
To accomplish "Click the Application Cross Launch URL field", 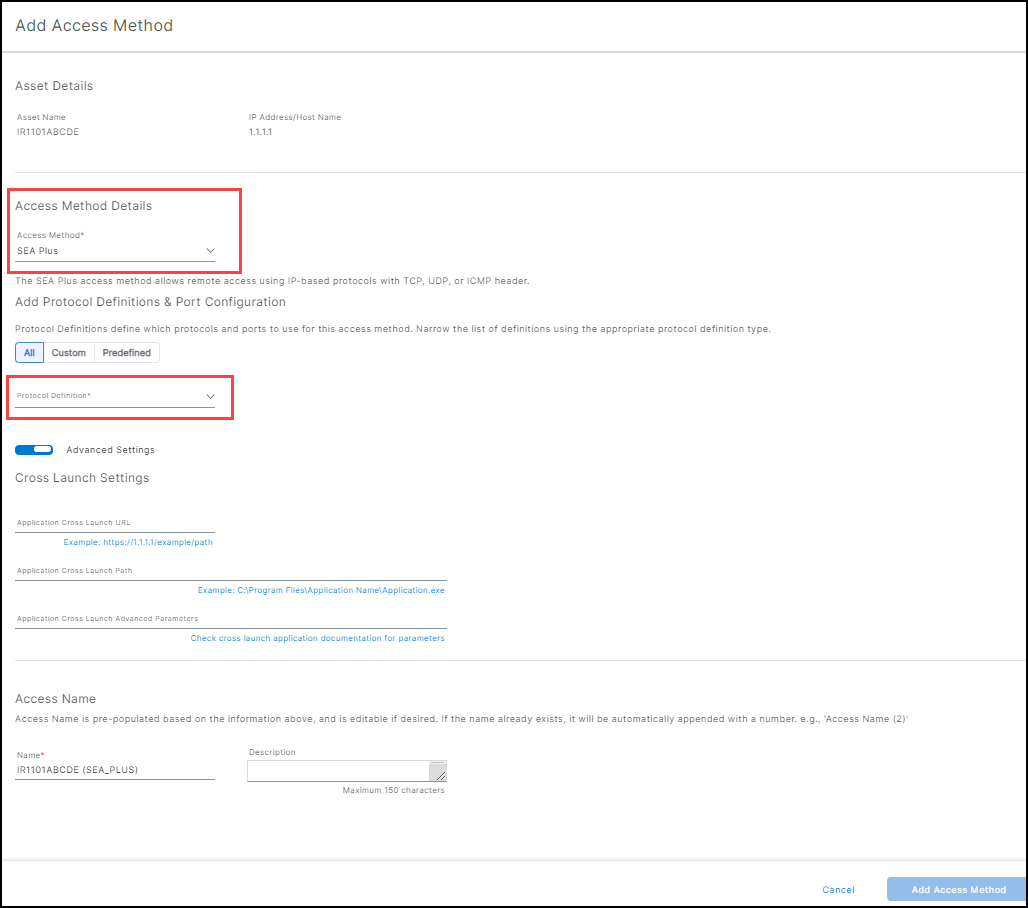I will 115,523.
